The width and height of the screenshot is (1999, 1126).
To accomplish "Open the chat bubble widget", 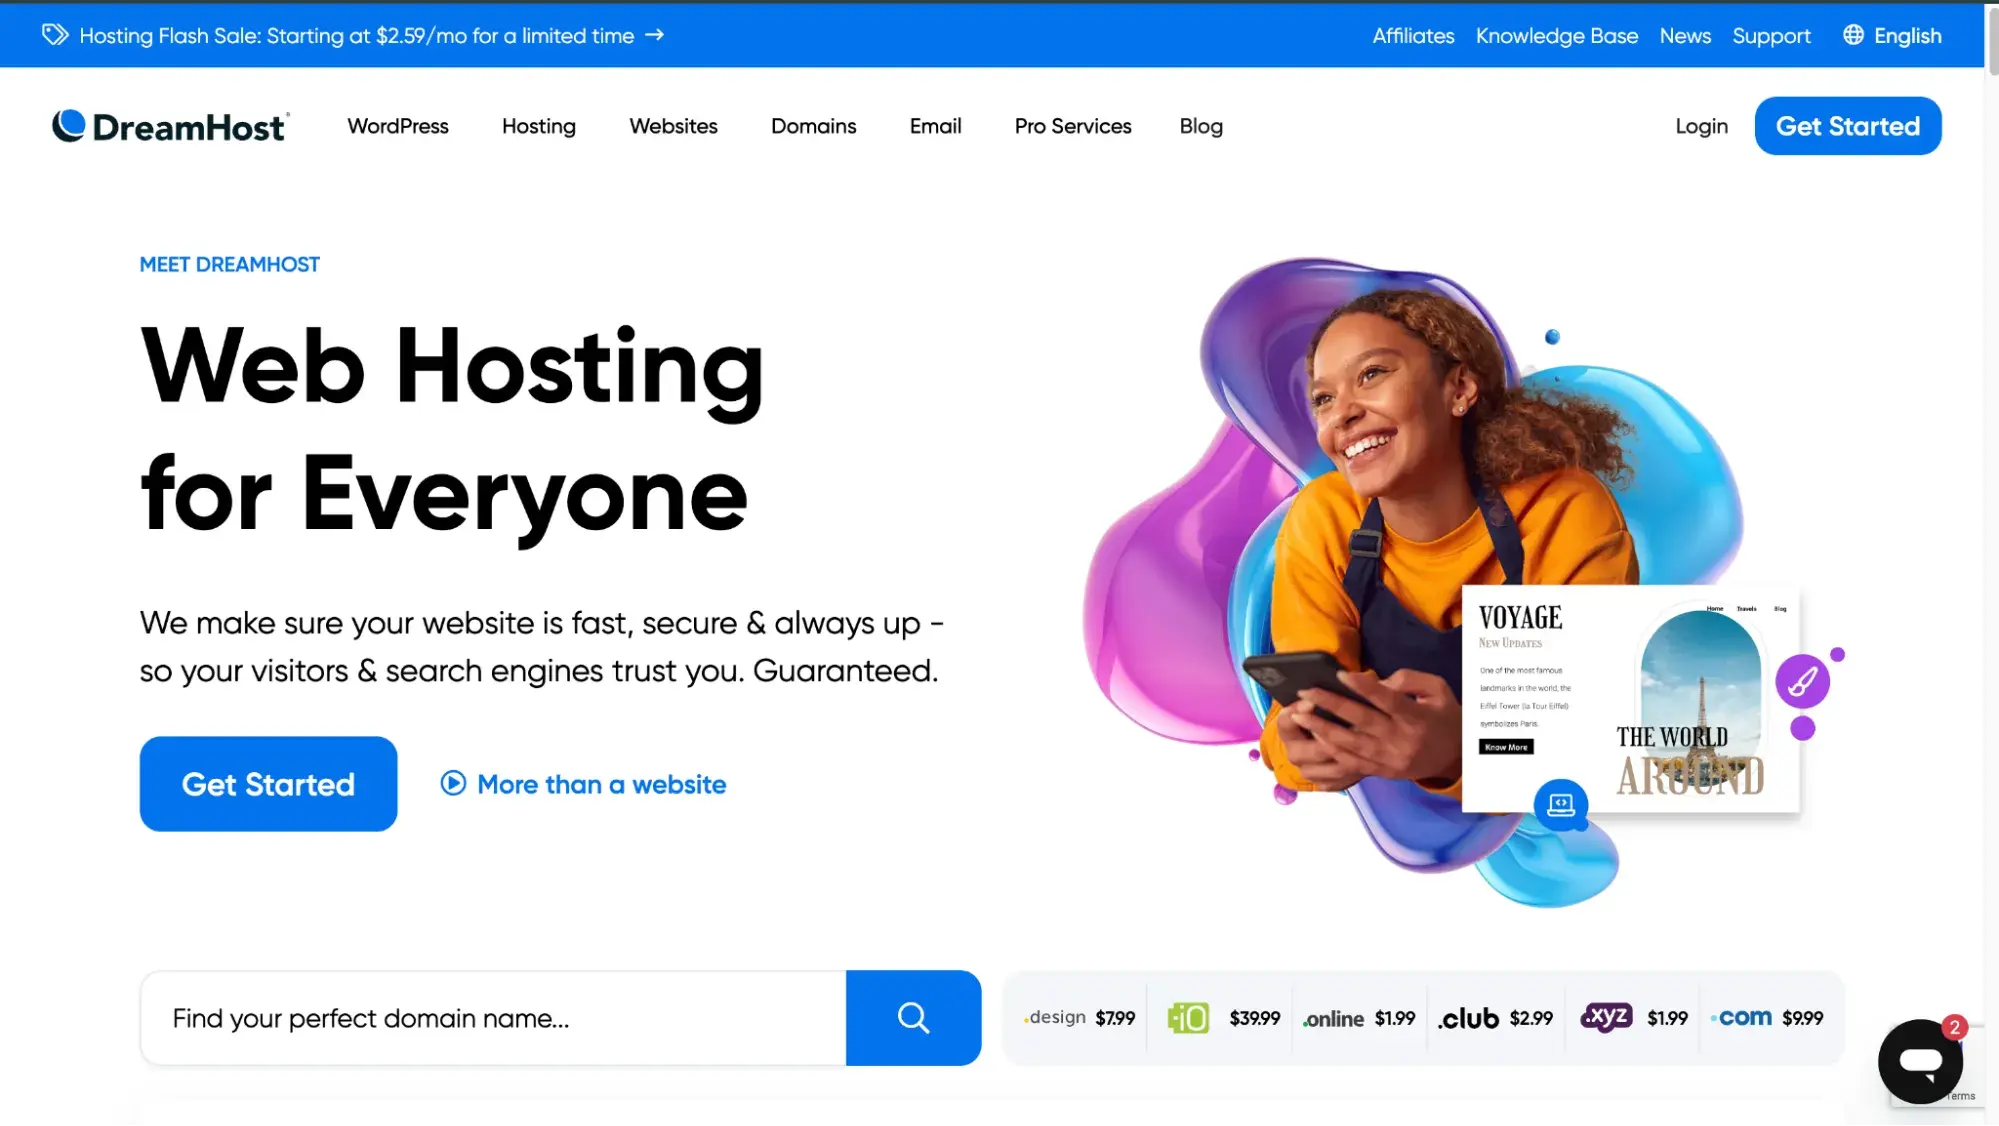I will click(x=1920, y=1061).
